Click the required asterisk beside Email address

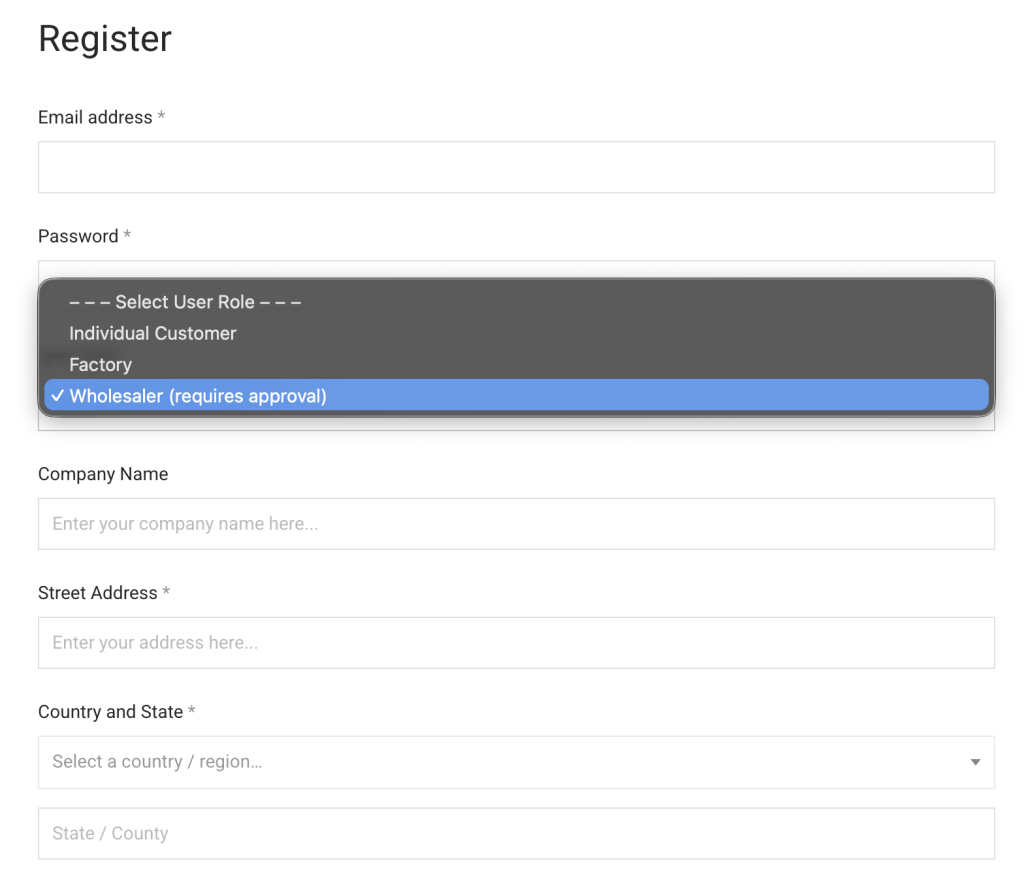click(x=161, y=117)
